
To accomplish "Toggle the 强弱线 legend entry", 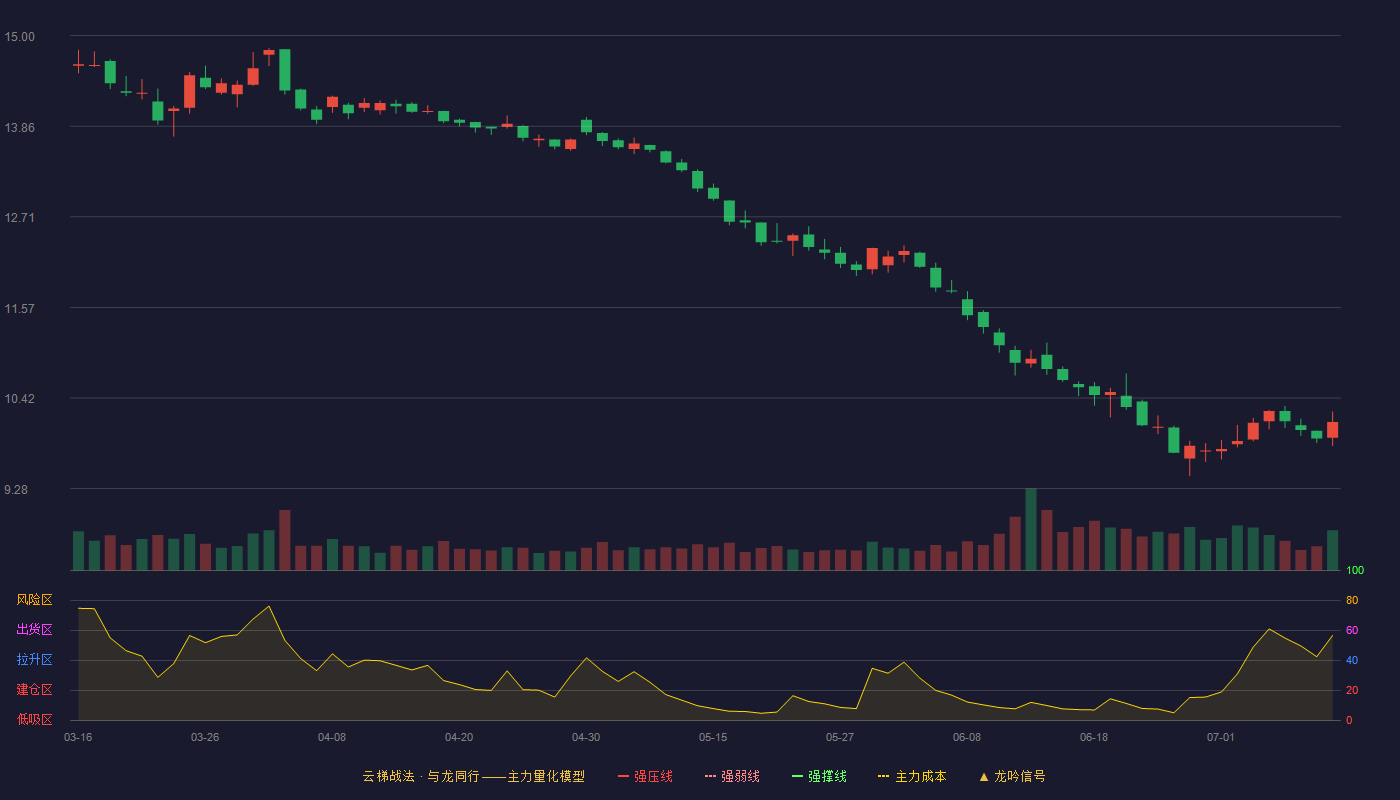I will tap(732, 776).
